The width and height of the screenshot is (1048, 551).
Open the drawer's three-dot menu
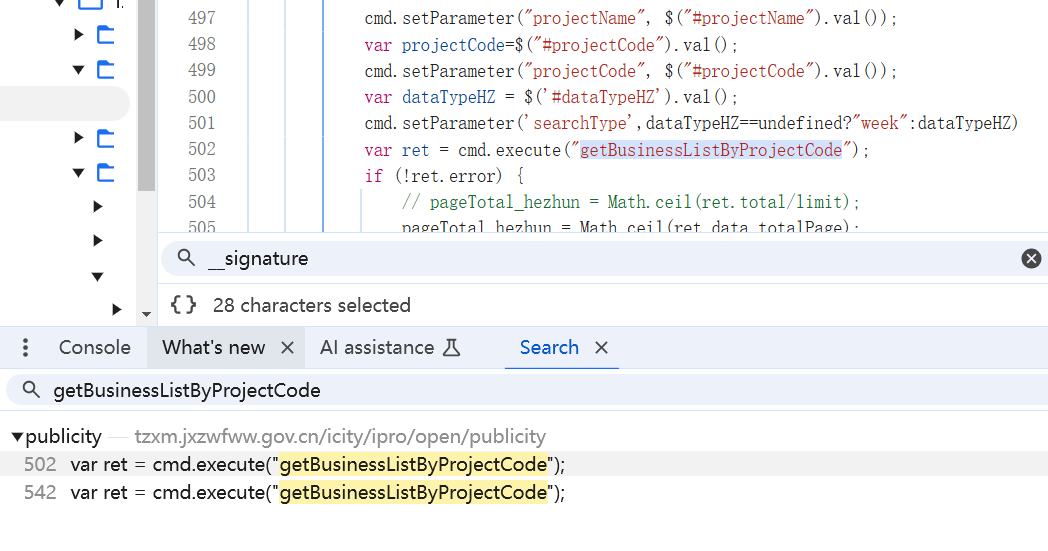(x=25, y=348)
